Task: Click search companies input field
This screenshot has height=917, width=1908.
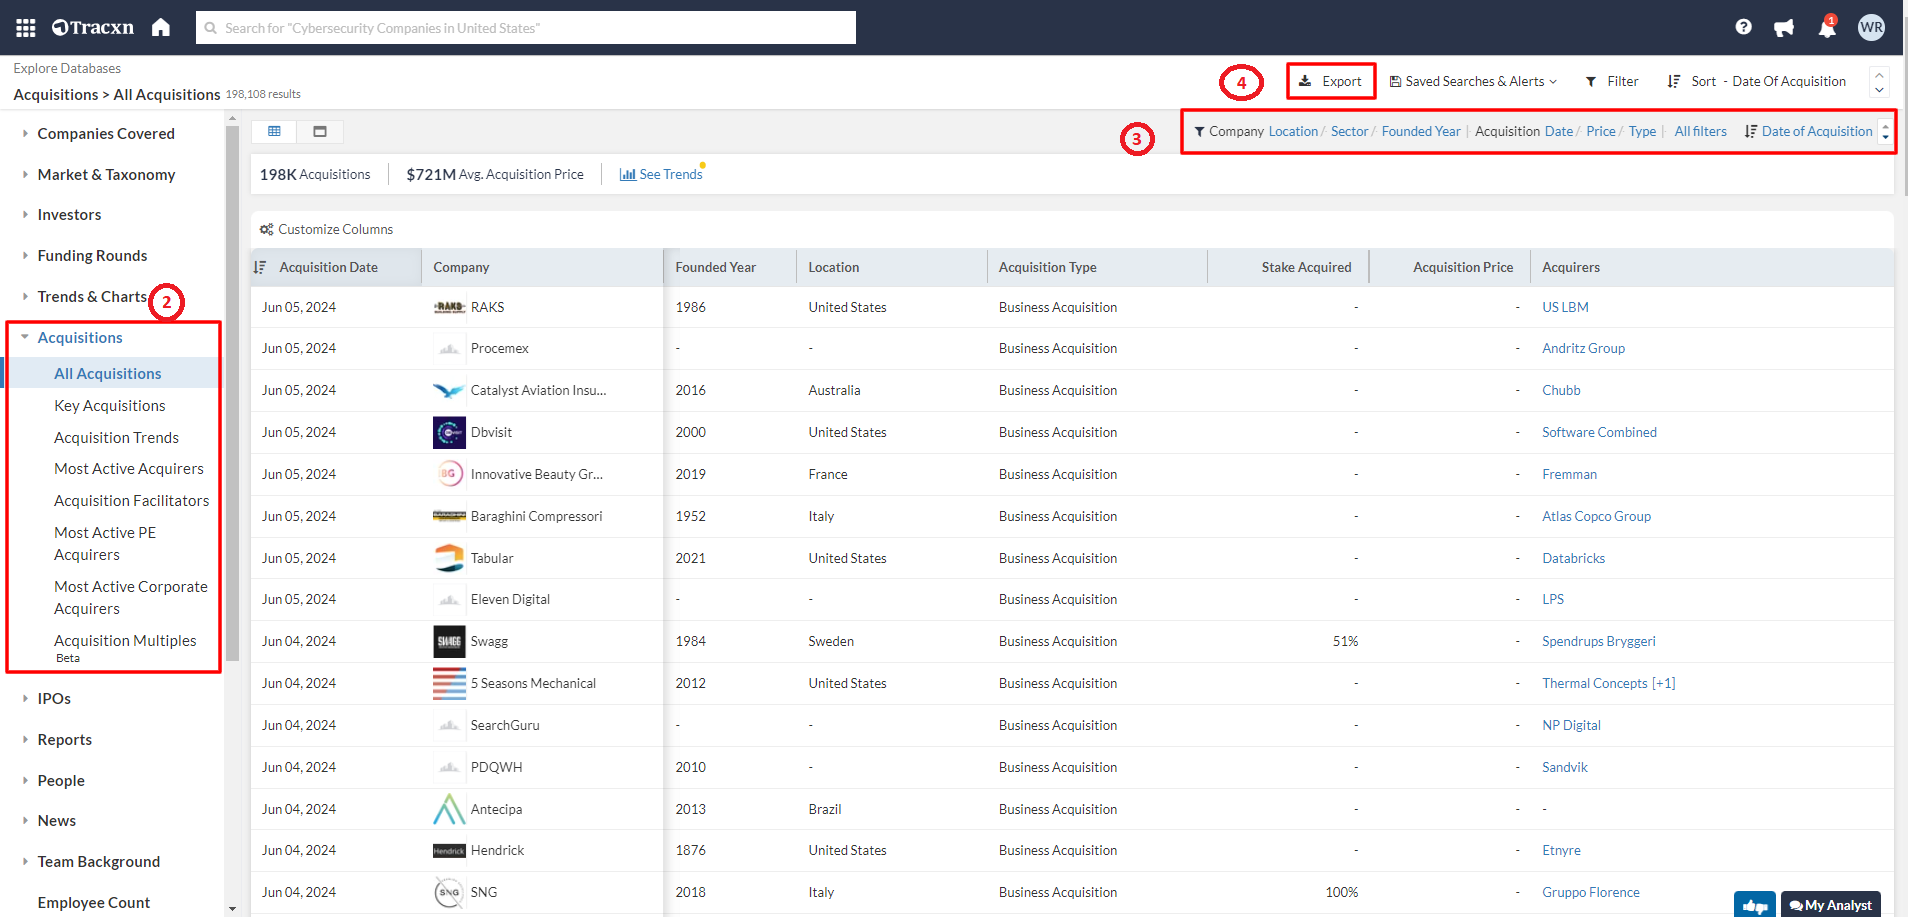Action: (x=526, y=28)
